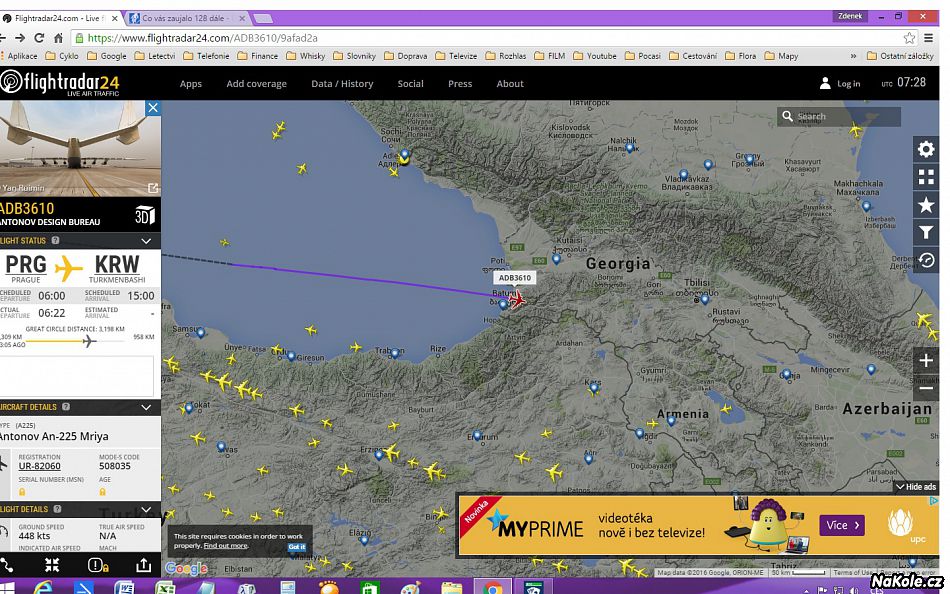Click the browser address bar URL
950x594 pixels.
click(203, 38)
